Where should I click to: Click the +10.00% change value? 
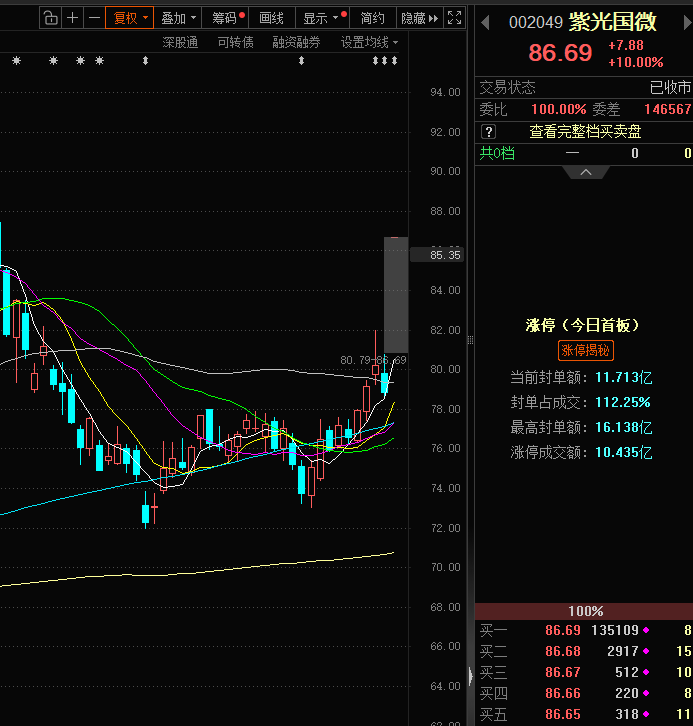[x=636, y=62]
